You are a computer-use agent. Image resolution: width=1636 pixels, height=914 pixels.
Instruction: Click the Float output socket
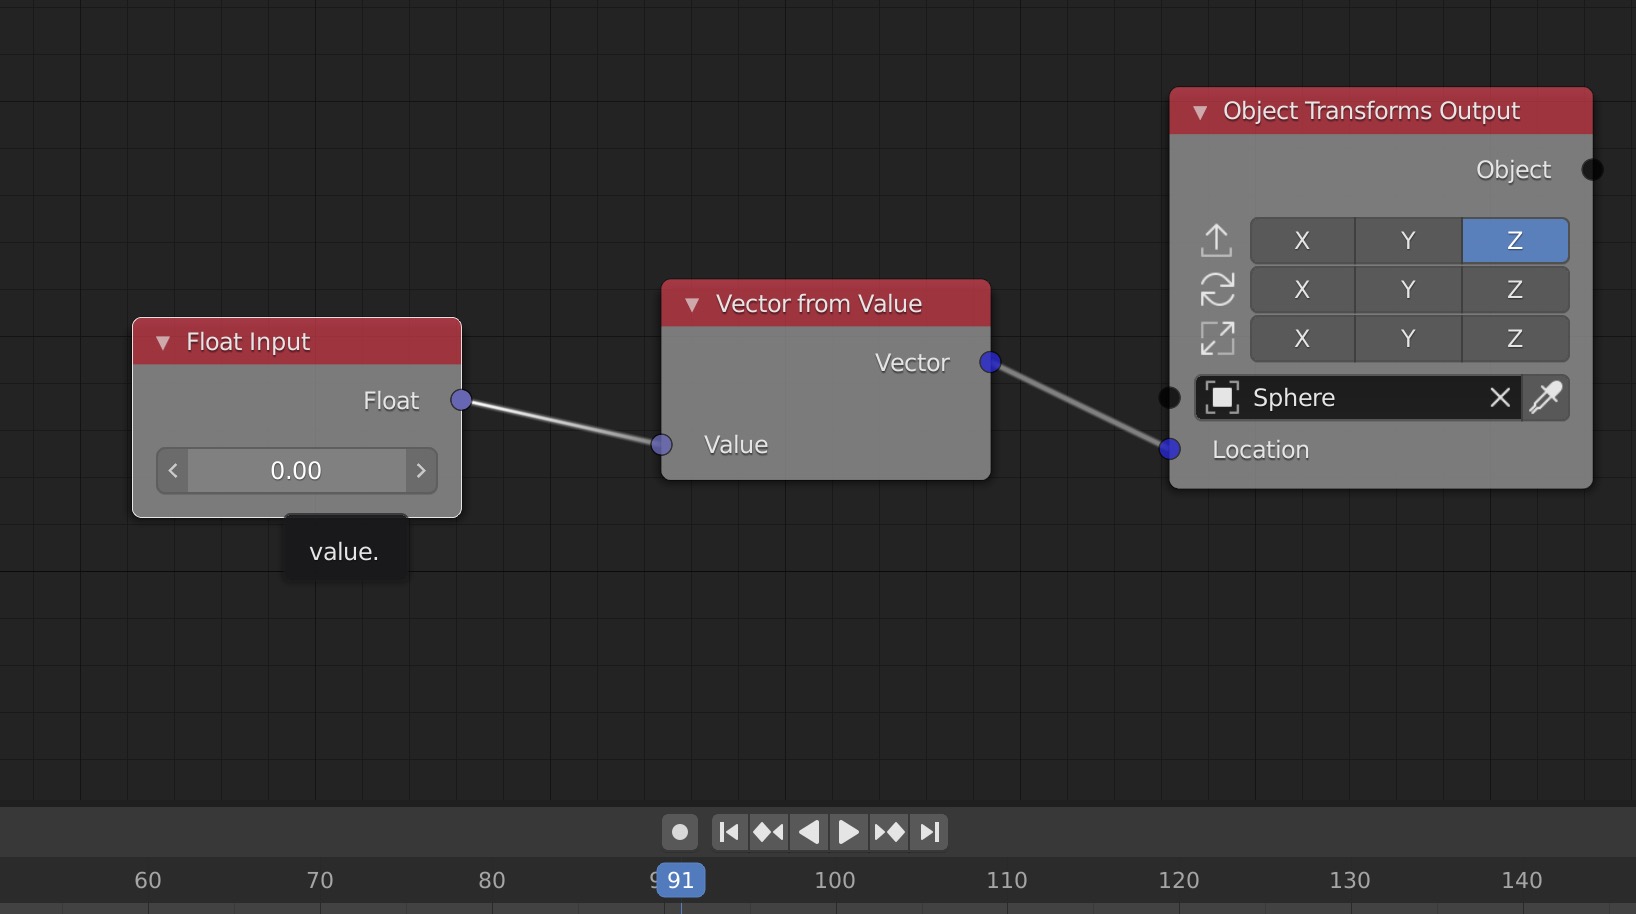coord(461,400)
